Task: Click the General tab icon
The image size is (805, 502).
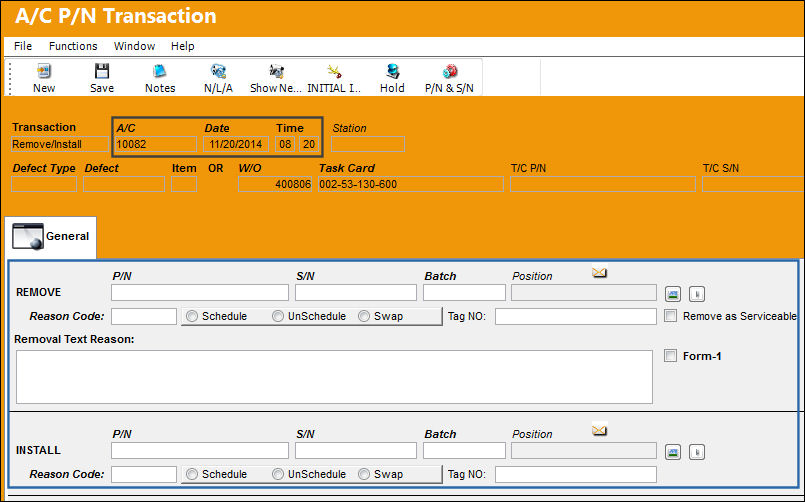Action: (x=28, y=236)
